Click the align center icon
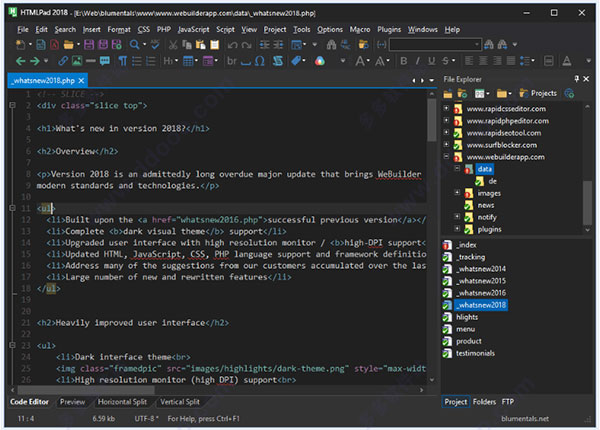This screenshot has width=600, height=430. coord(483,61)
